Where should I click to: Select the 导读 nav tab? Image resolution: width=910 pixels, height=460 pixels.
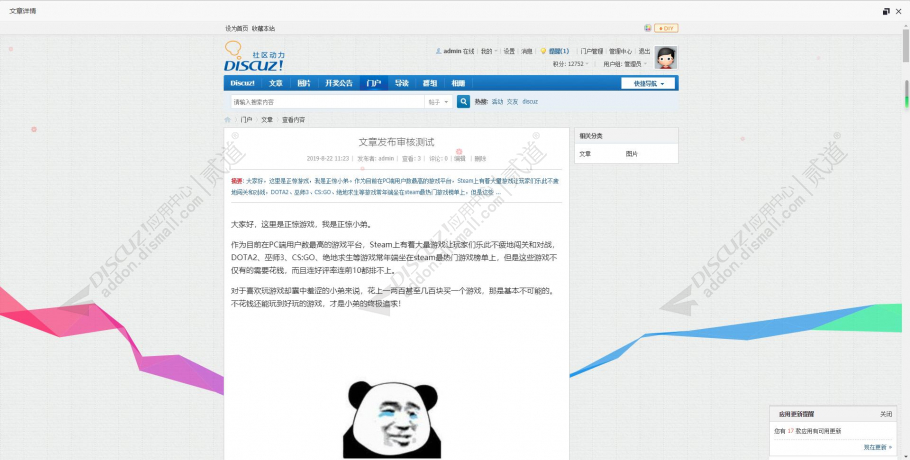tap(402, 83)
